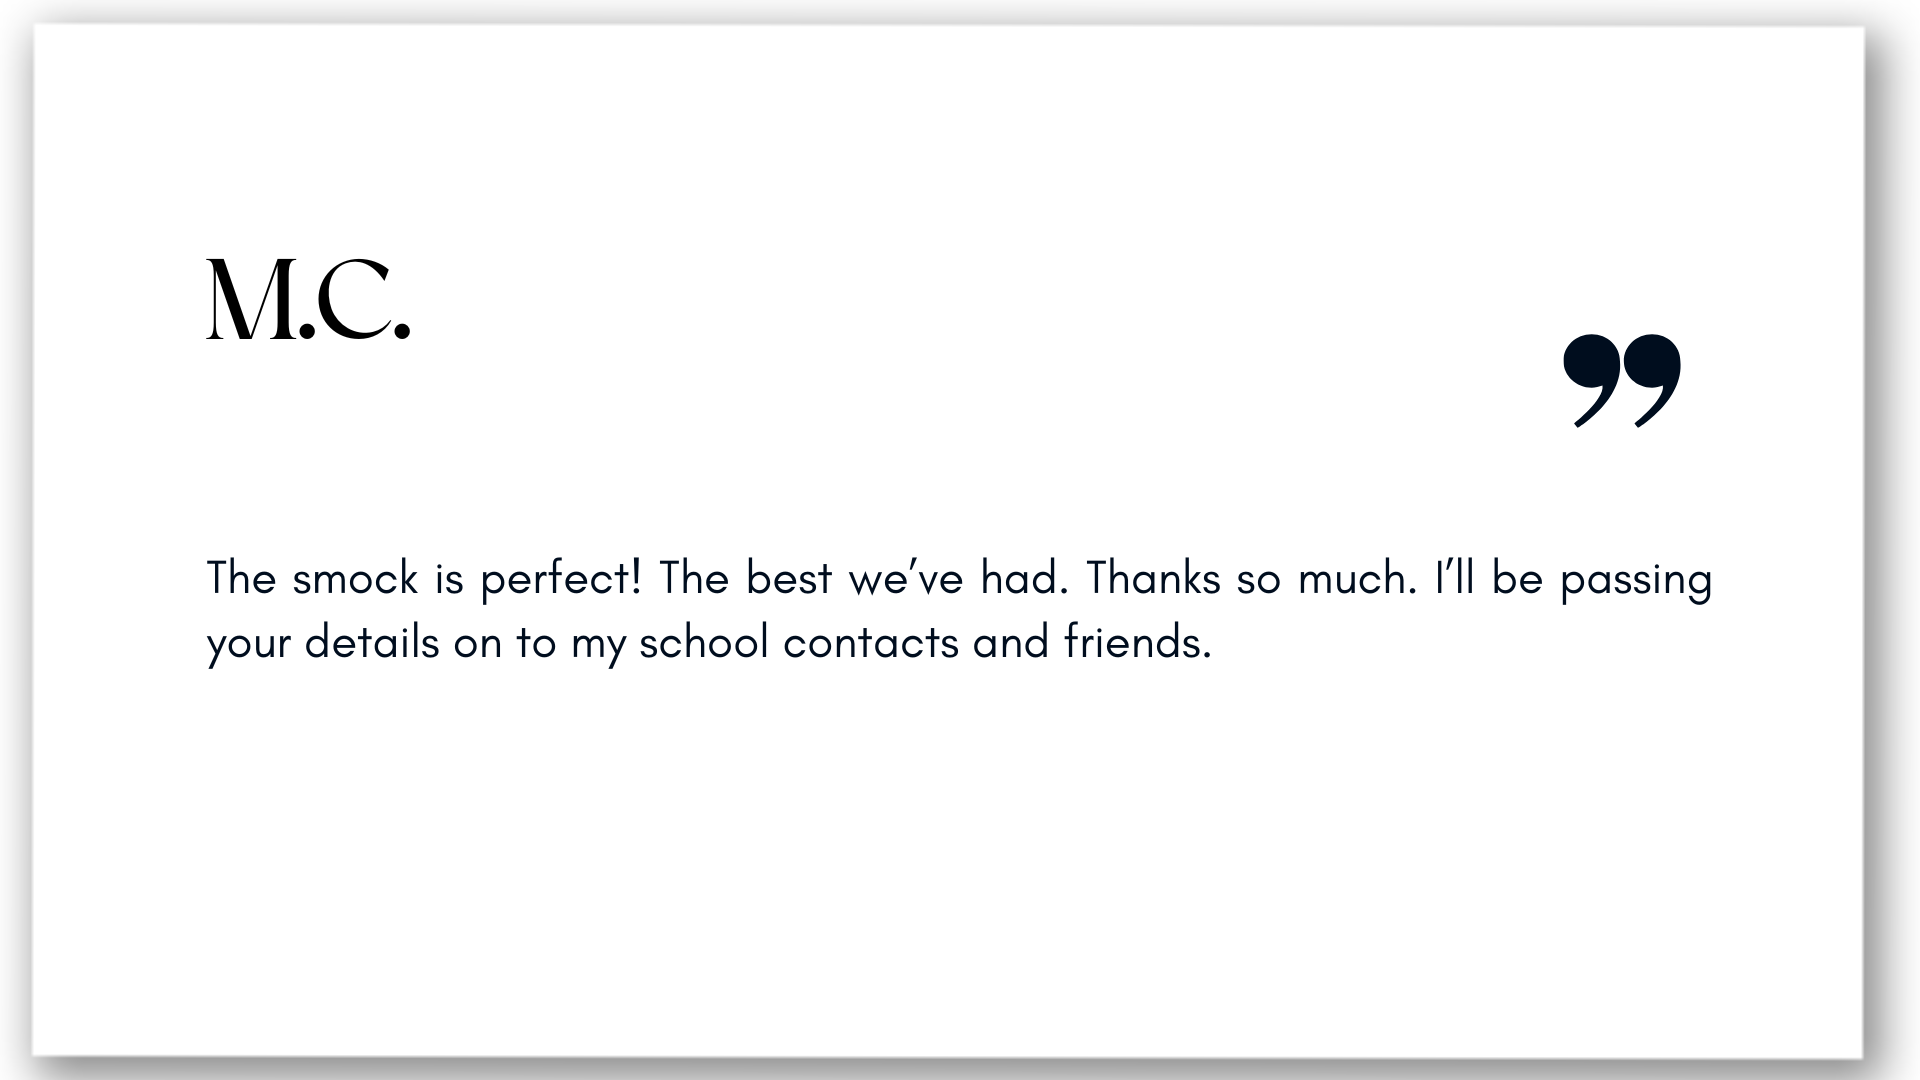This screenshot has height=1080, width=1920.
Task: Click the word "passing" at line end
Action: (1636, 581)
